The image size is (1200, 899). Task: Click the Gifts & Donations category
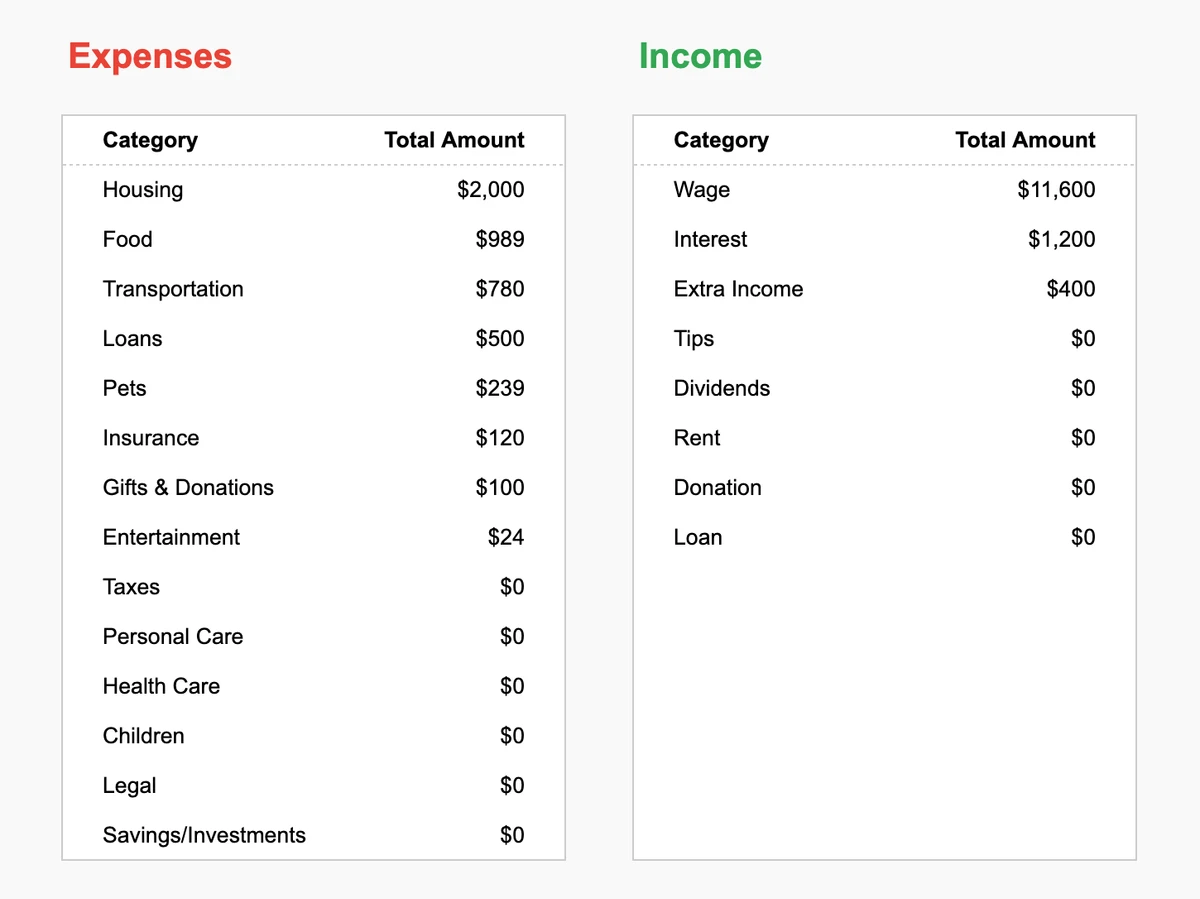coord(188,488)
